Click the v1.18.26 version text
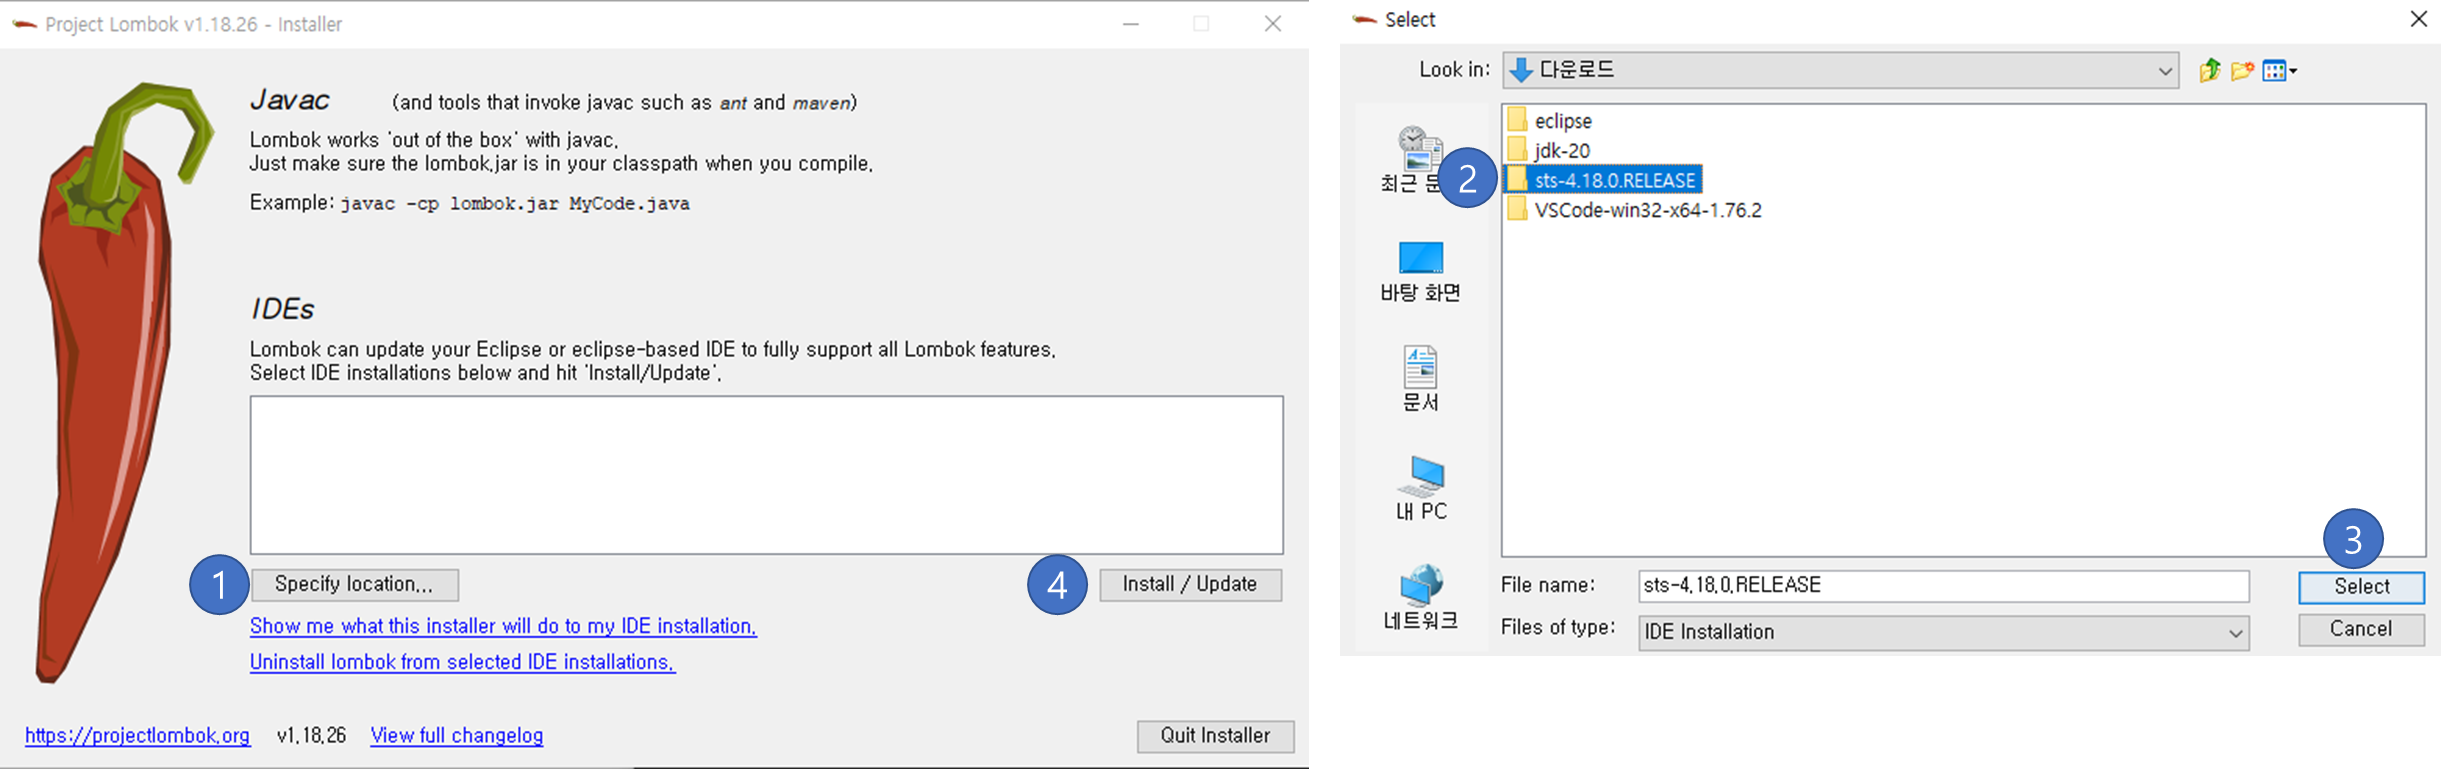2441x769 pixels. tap(311, 736)
